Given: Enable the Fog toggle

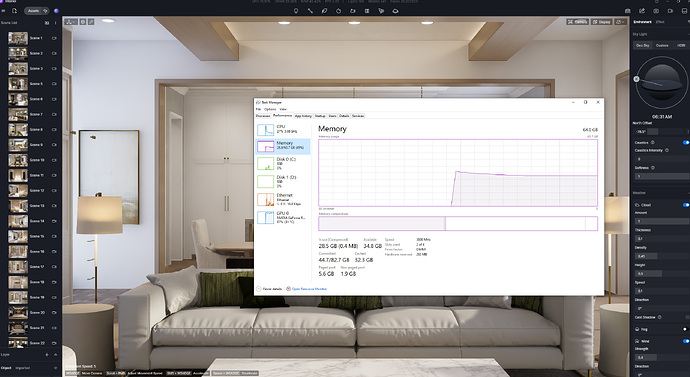Looking at the screenshot, I should click(x=686, y=329).
